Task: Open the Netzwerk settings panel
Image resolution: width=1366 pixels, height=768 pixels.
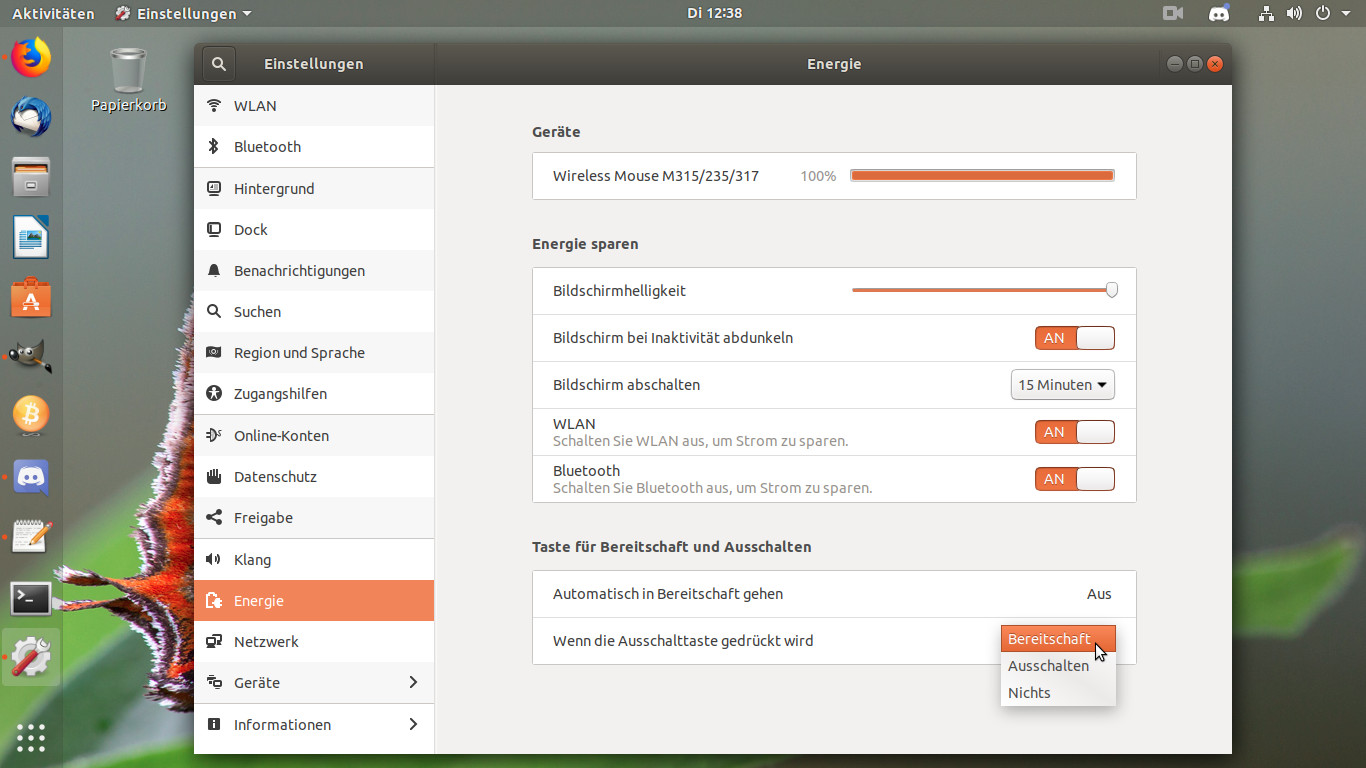Action: click(314, 642)
